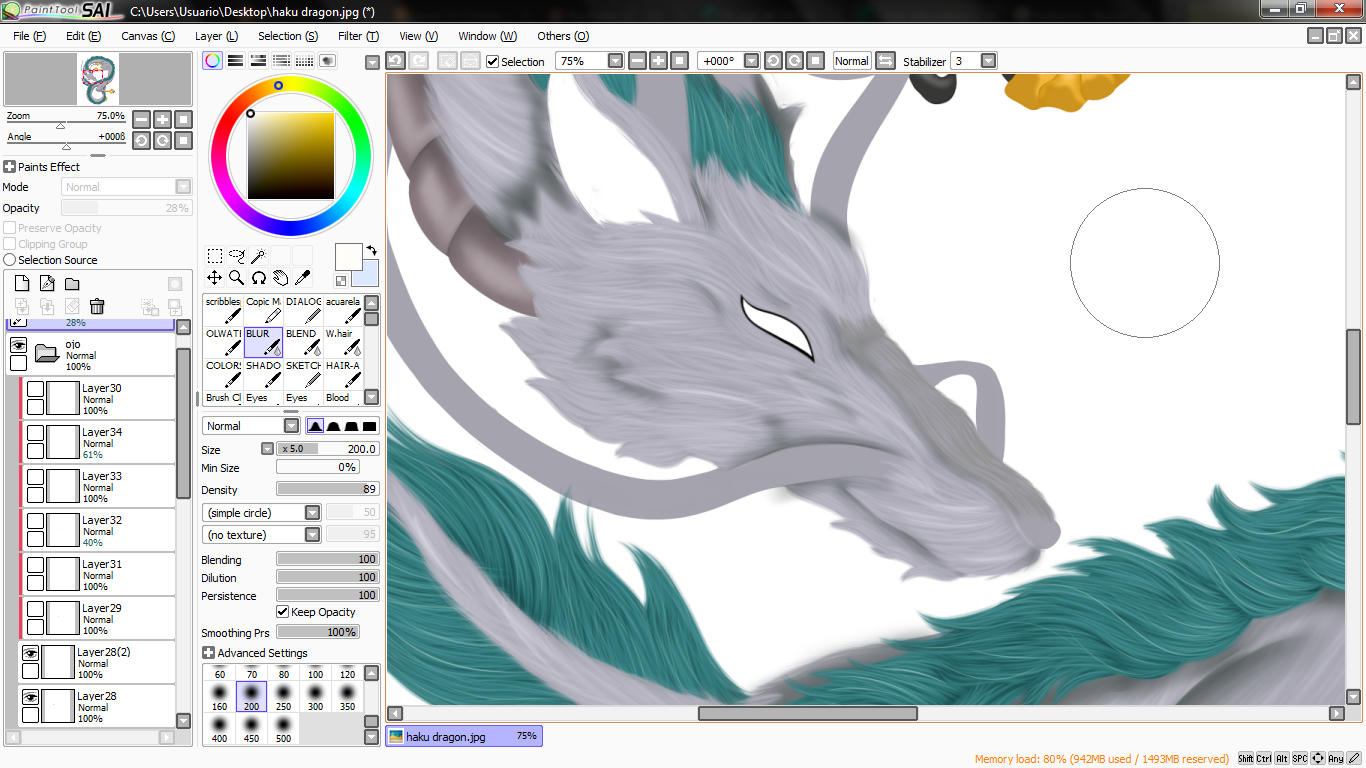The height and width of the screenshot is (768, 1366).
Task: Select the Magic Wand tool
Action: (258, 256)
